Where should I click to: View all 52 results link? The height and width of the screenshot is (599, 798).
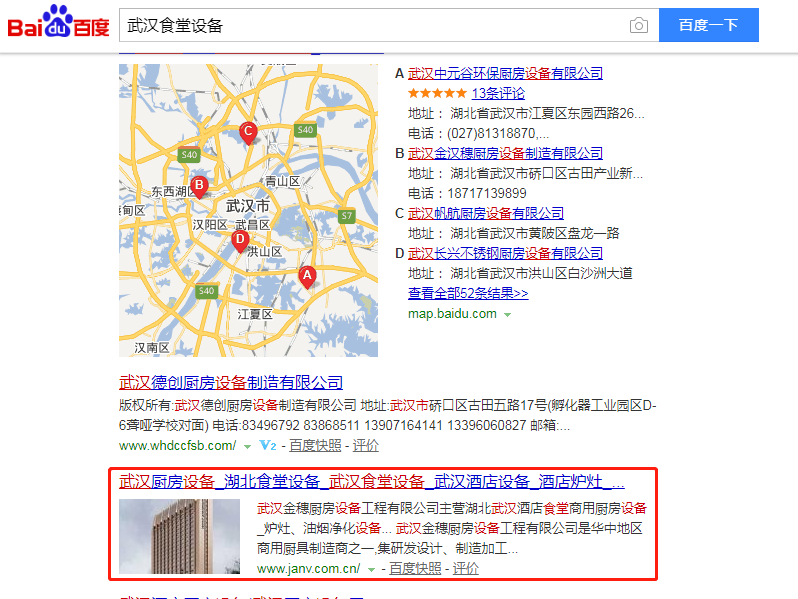tap(468, 293)
